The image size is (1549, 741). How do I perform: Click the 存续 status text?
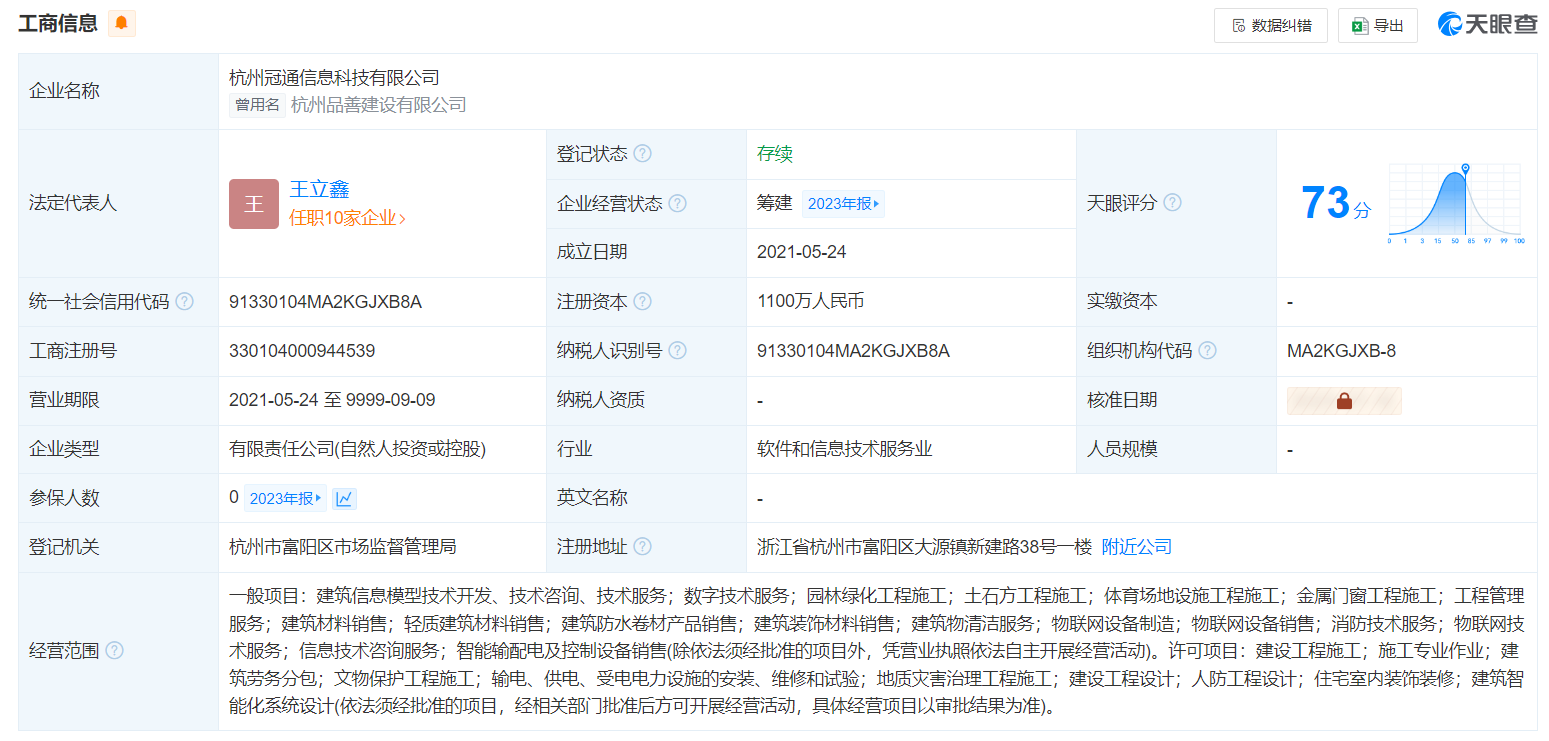(775, 154)
